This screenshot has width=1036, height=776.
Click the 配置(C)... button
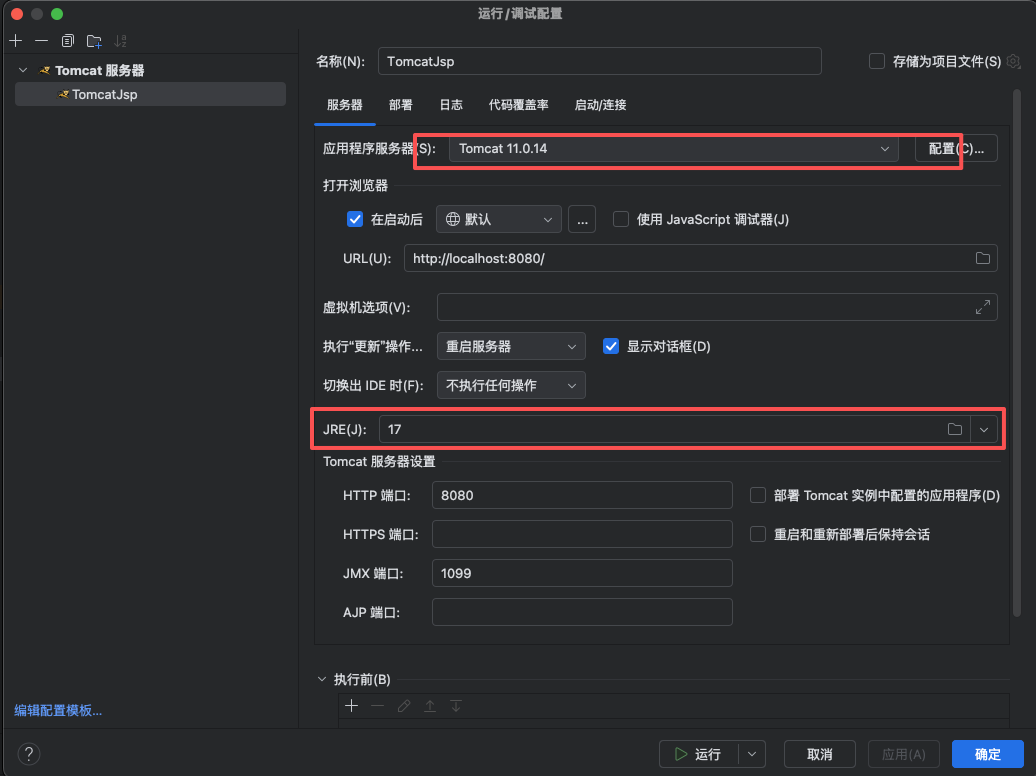pos(956,149)
